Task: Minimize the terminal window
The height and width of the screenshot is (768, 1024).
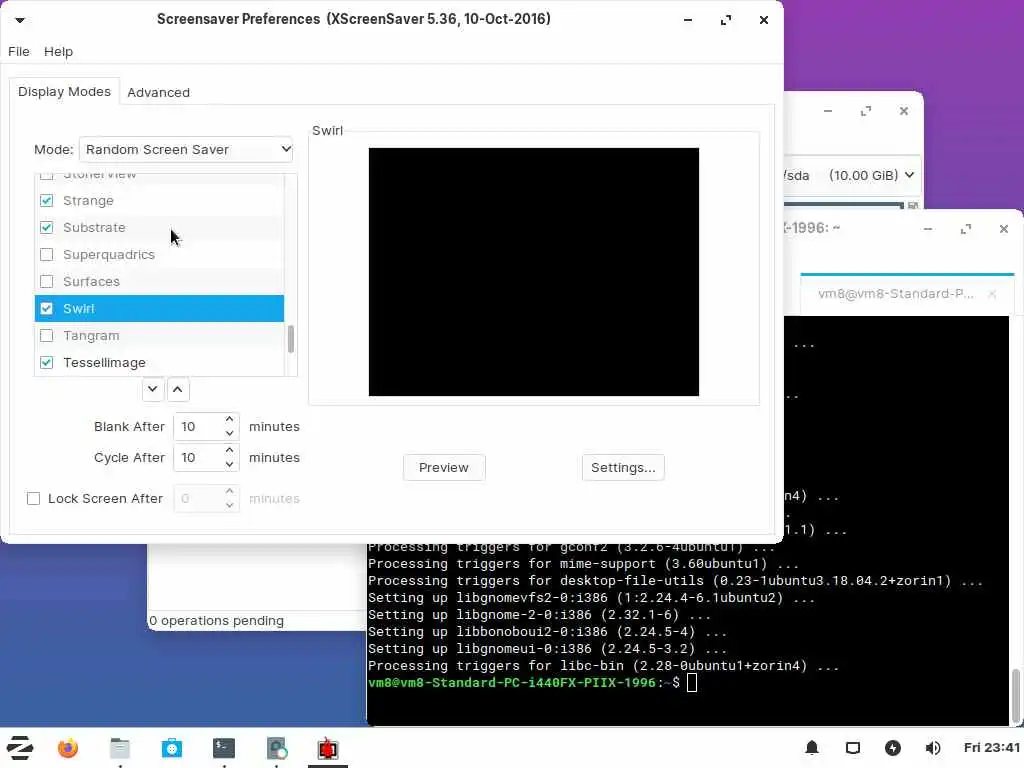Action: [x=928, y=229]
